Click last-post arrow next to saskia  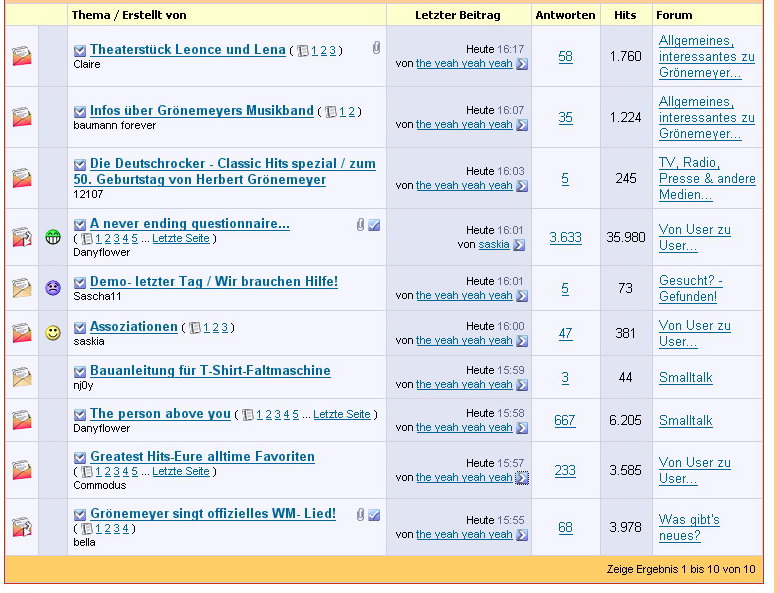click(x=518, y=245)
